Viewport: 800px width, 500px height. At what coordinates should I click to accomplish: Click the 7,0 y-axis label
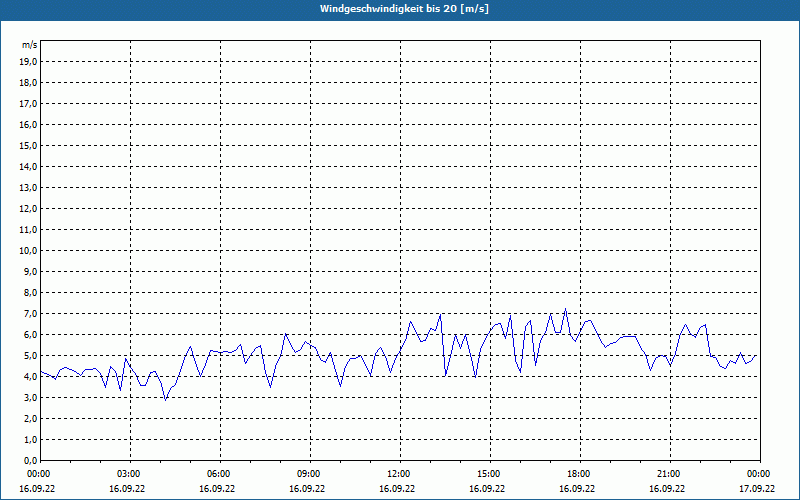(30, 313)
